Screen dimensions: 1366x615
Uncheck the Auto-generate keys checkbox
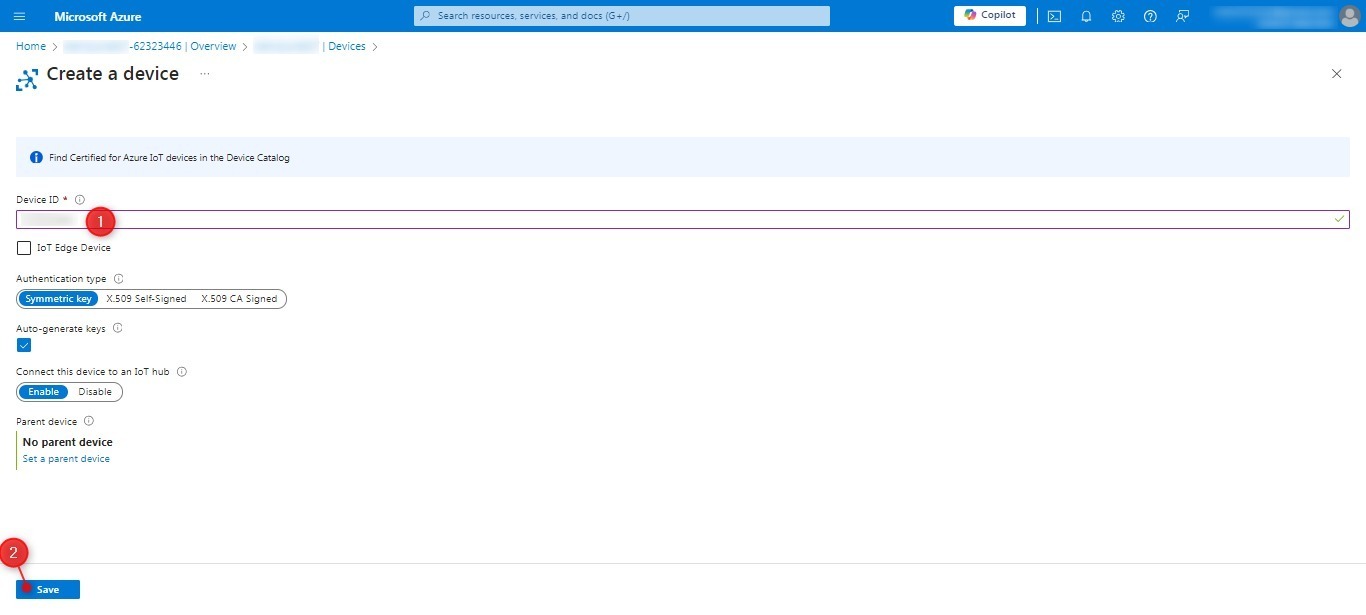[24, 345]
